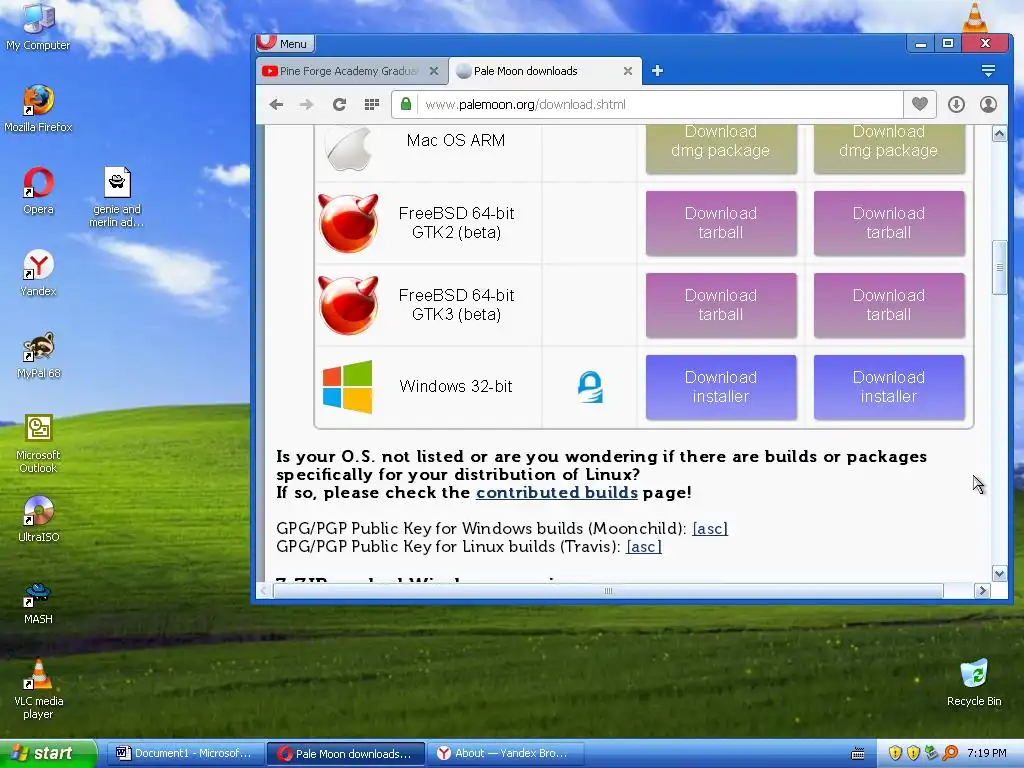
Task: Click the page scroll up arrow
Action: [x=999, y=134]
